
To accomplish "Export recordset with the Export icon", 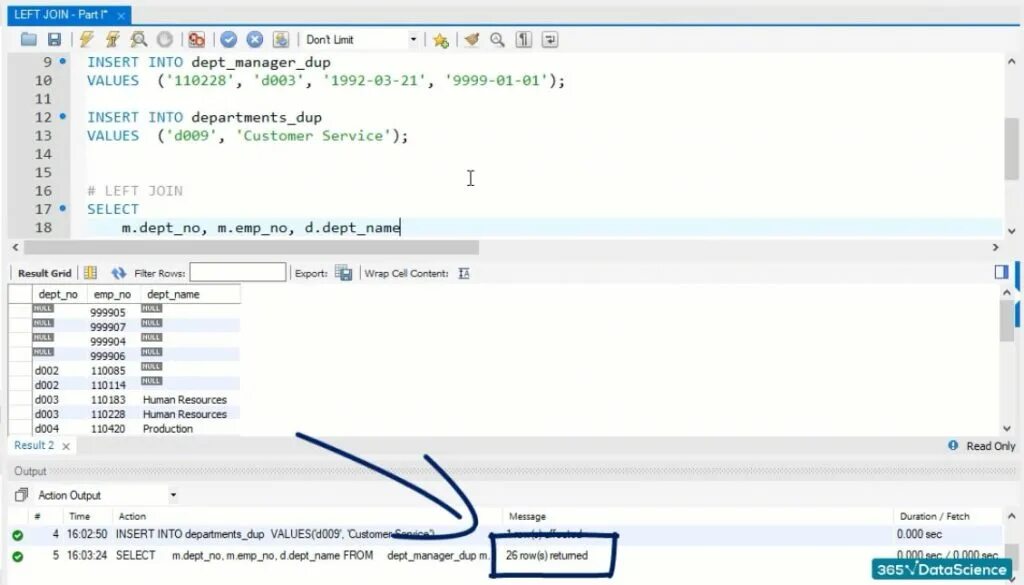I will (344, 273).
